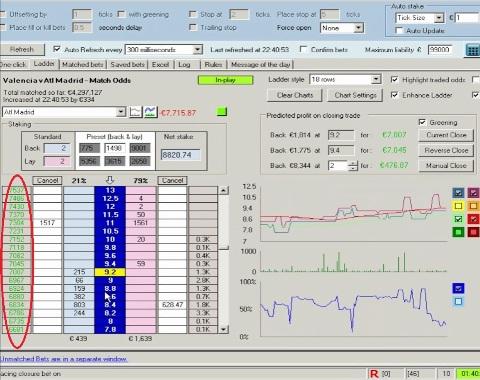480x380 pixels.
Task: Click the red R status bar icon
Action: pos(374,374)
